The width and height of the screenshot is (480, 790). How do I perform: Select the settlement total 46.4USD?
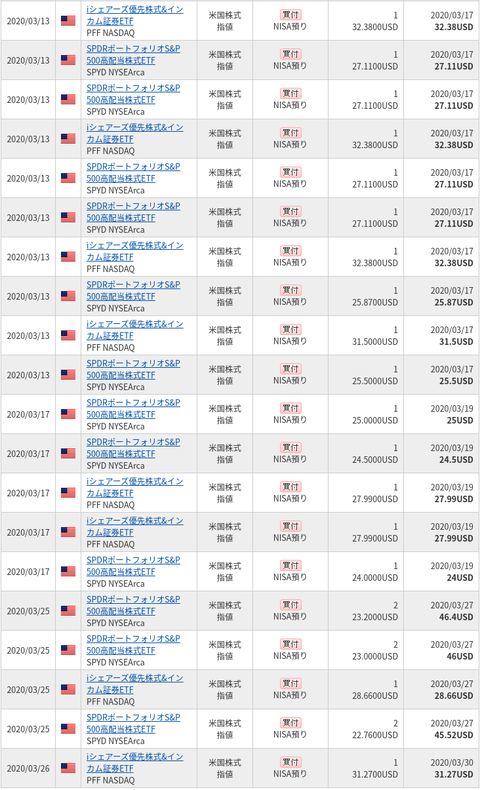[x=456, y=617]
